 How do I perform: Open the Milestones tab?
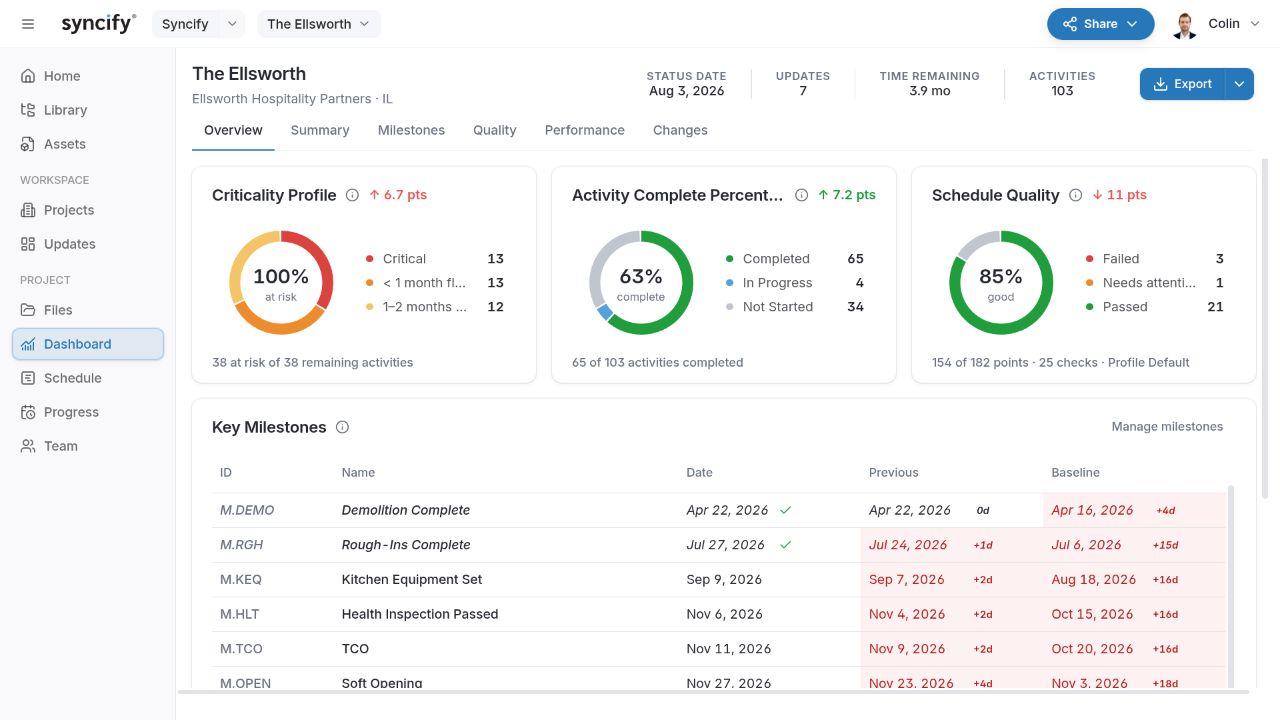pos(411,130)
